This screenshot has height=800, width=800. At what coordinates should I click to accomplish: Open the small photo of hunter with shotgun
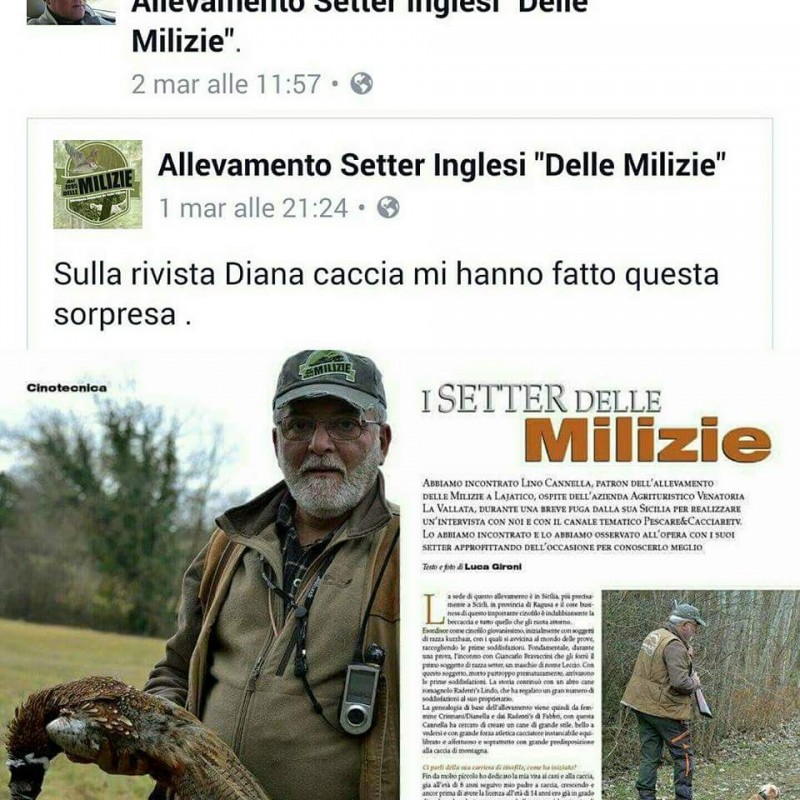[x=701, y=695]
